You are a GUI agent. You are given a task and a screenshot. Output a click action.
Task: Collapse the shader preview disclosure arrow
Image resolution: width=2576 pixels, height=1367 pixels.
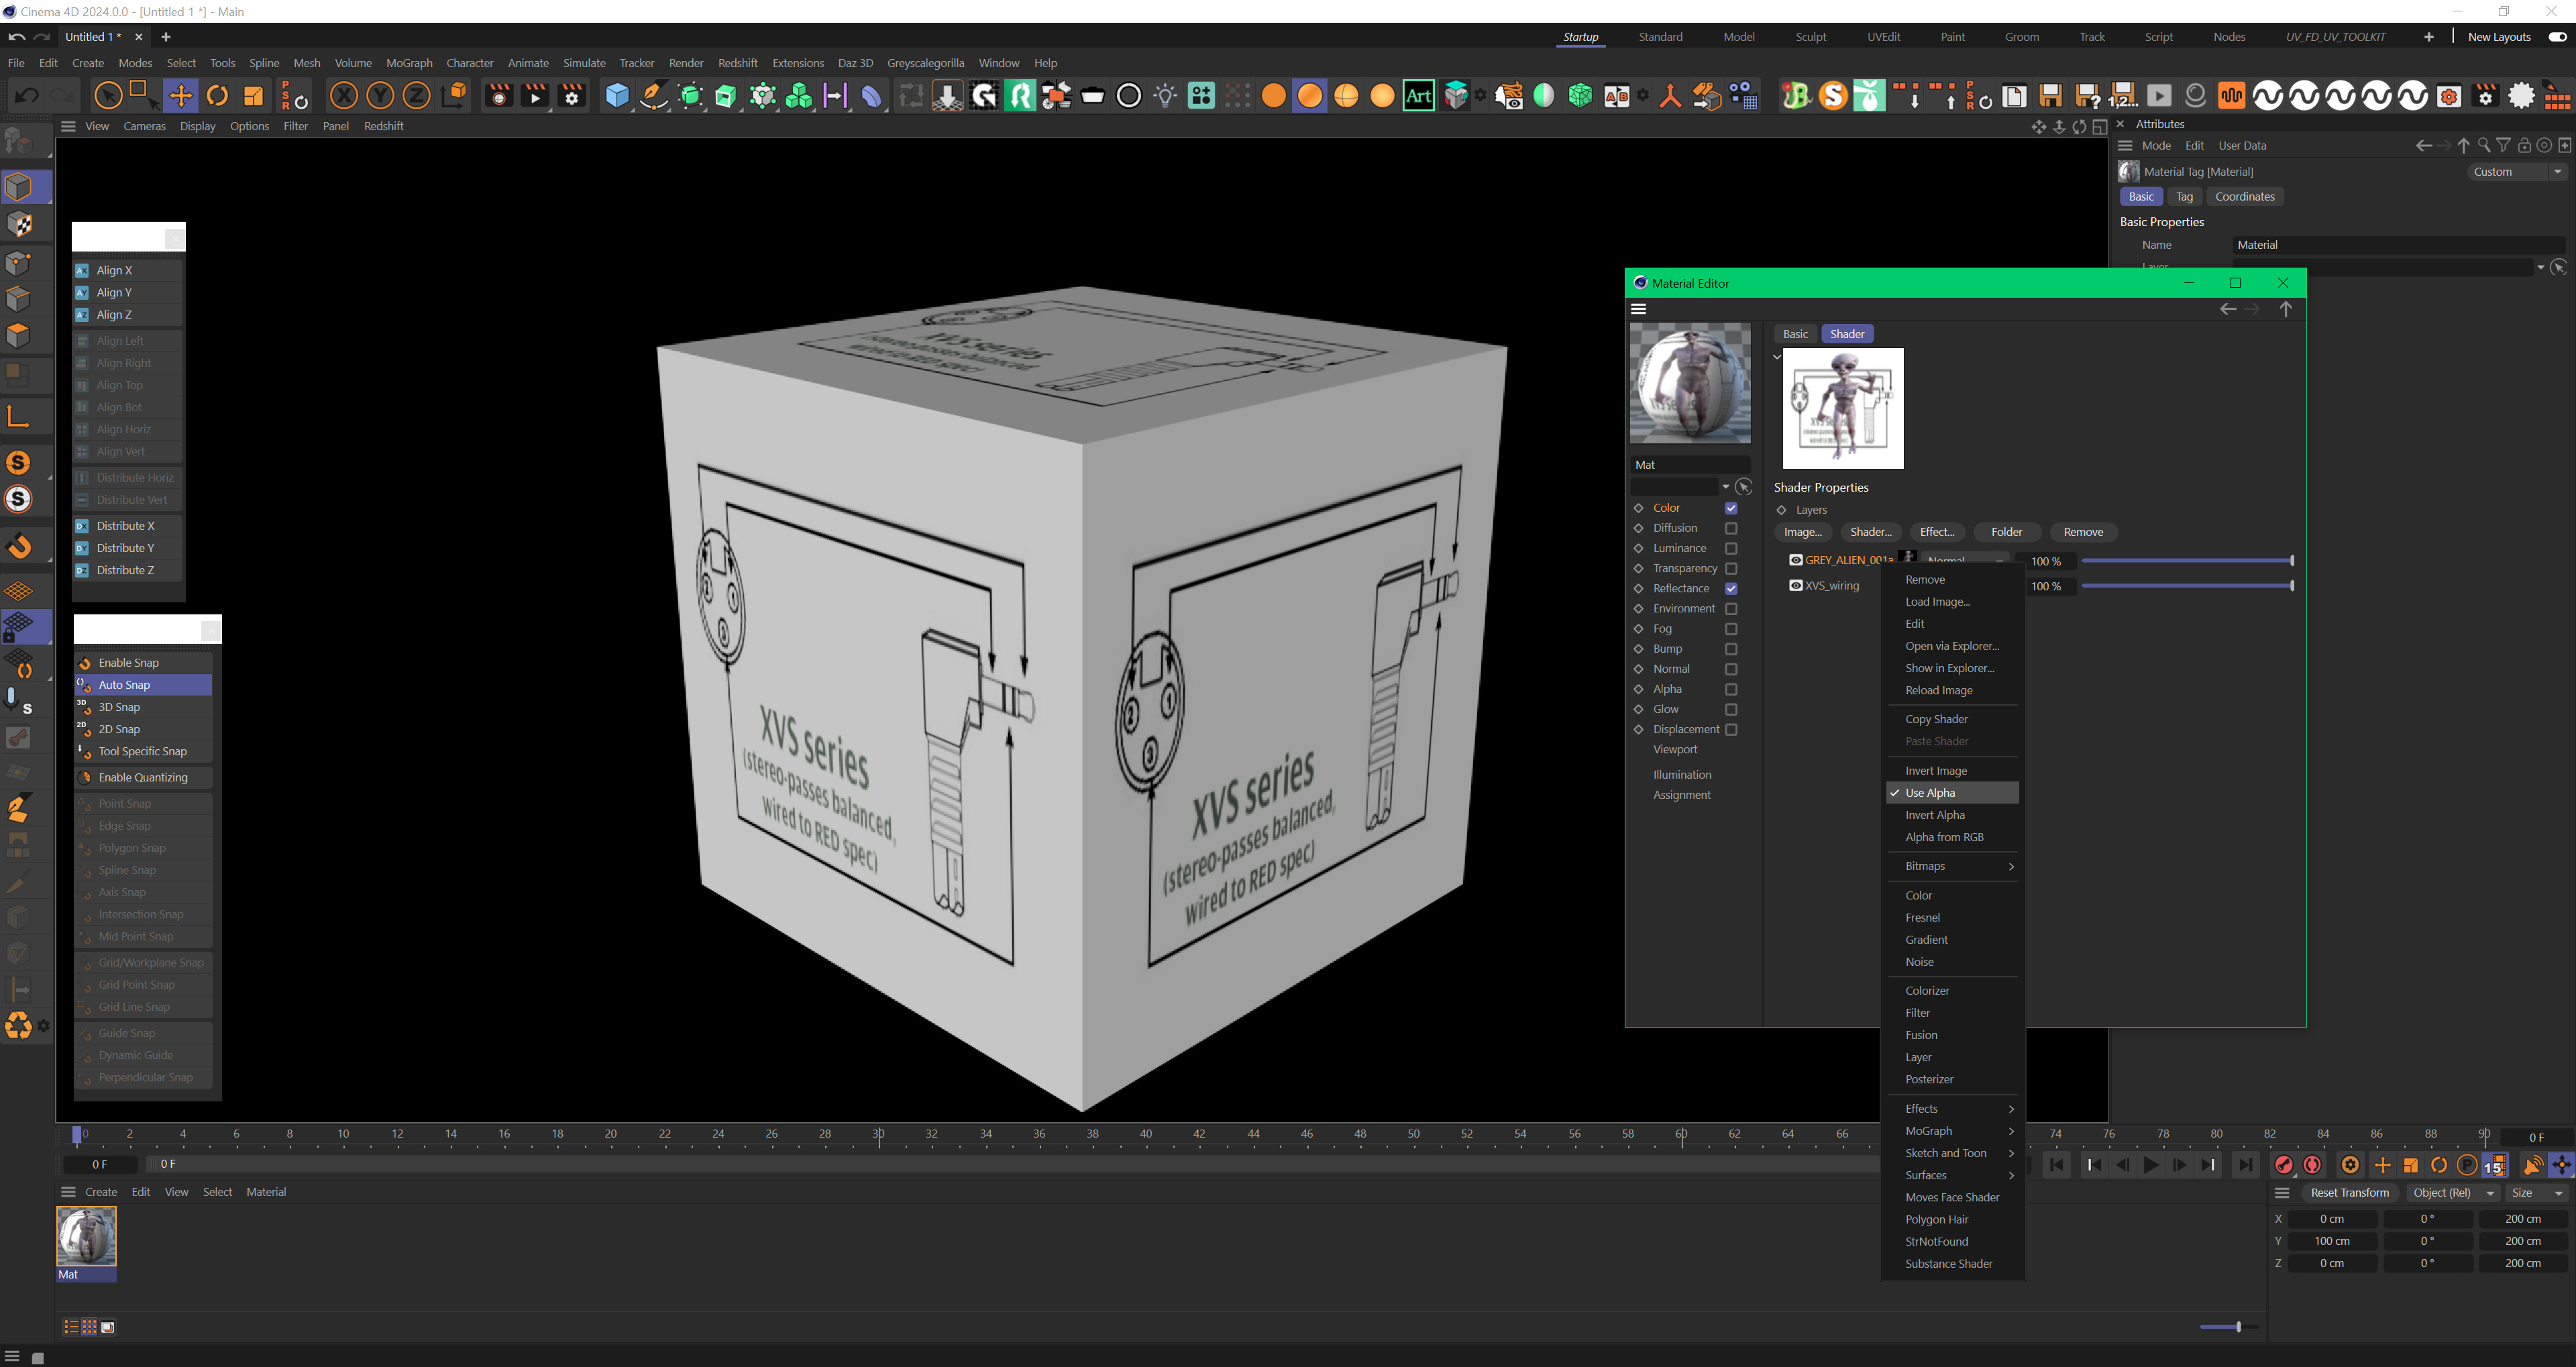(1777, 357)
